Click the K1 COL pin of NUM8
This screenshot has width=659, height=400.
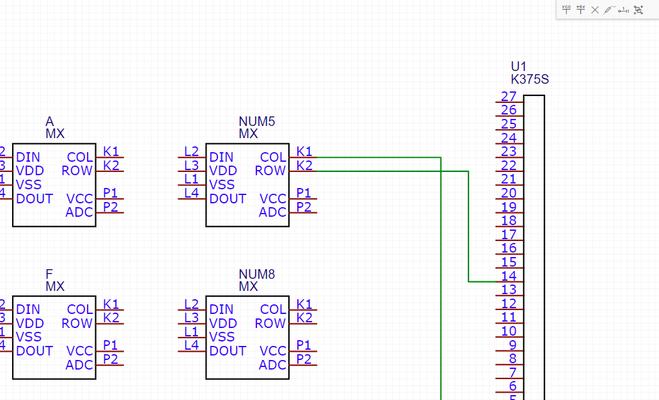[303, 305]
